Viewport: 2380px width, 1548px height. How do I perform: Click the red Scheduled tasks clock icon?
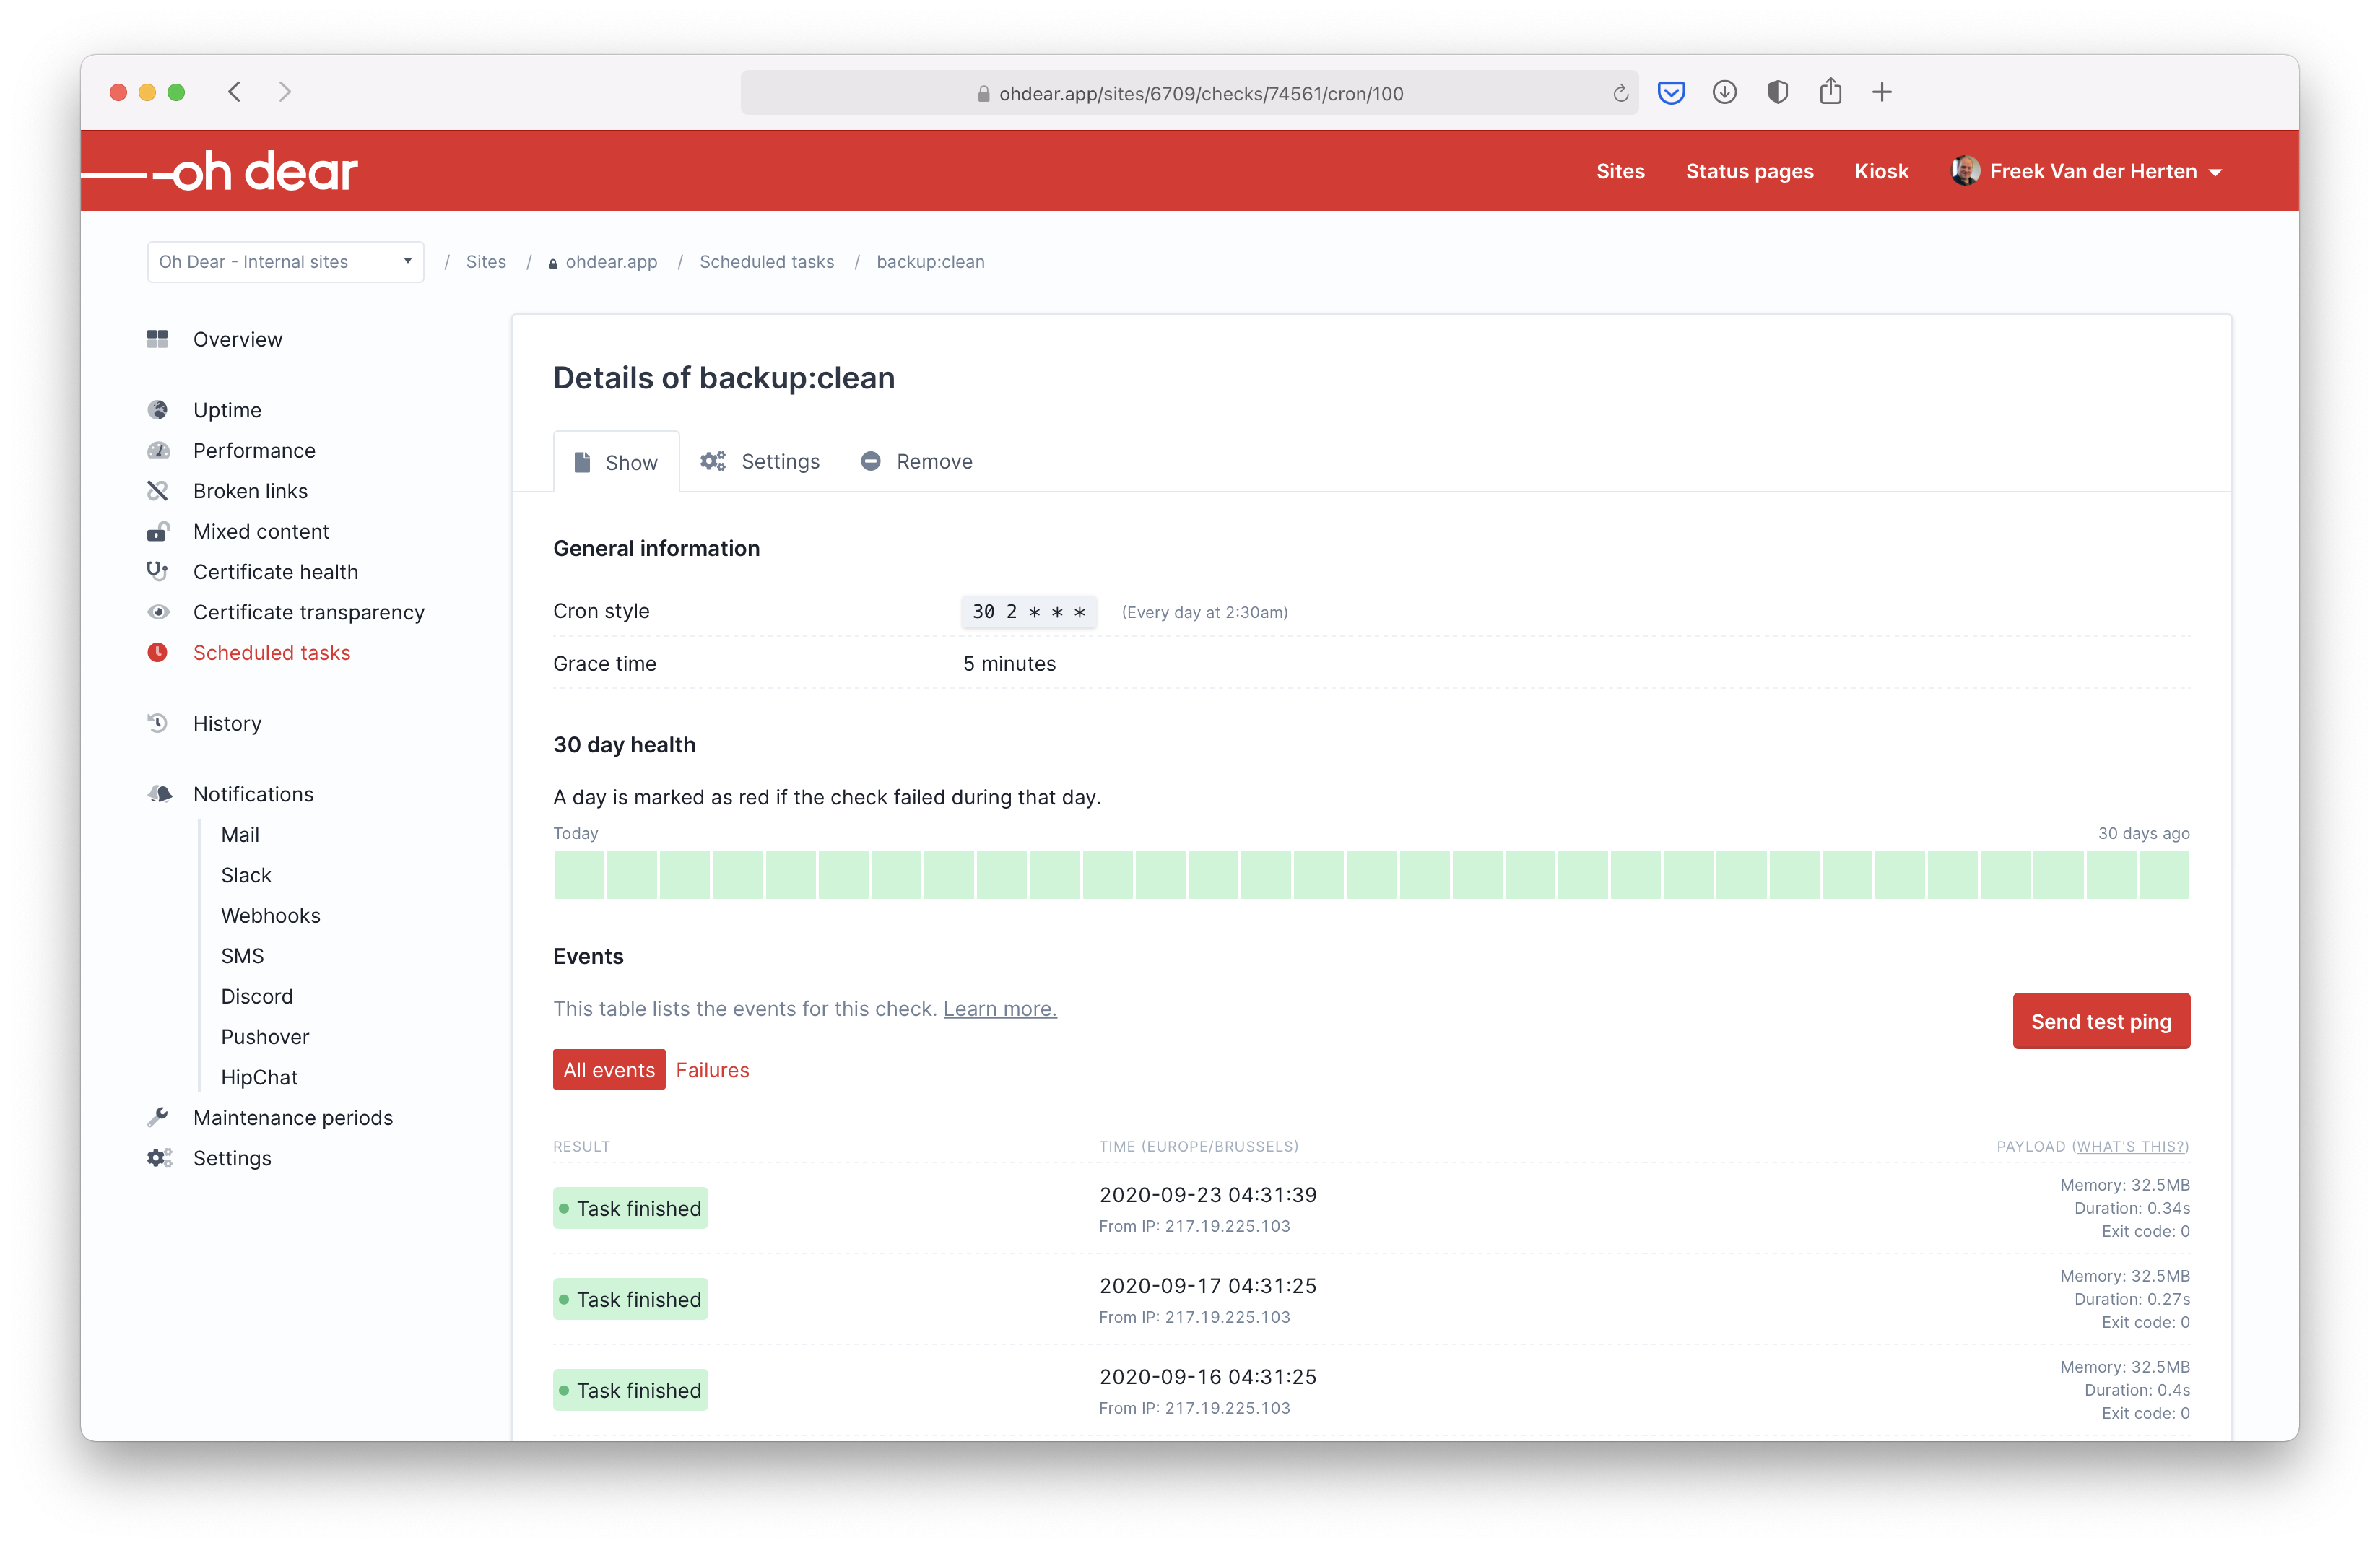[157, 653]
